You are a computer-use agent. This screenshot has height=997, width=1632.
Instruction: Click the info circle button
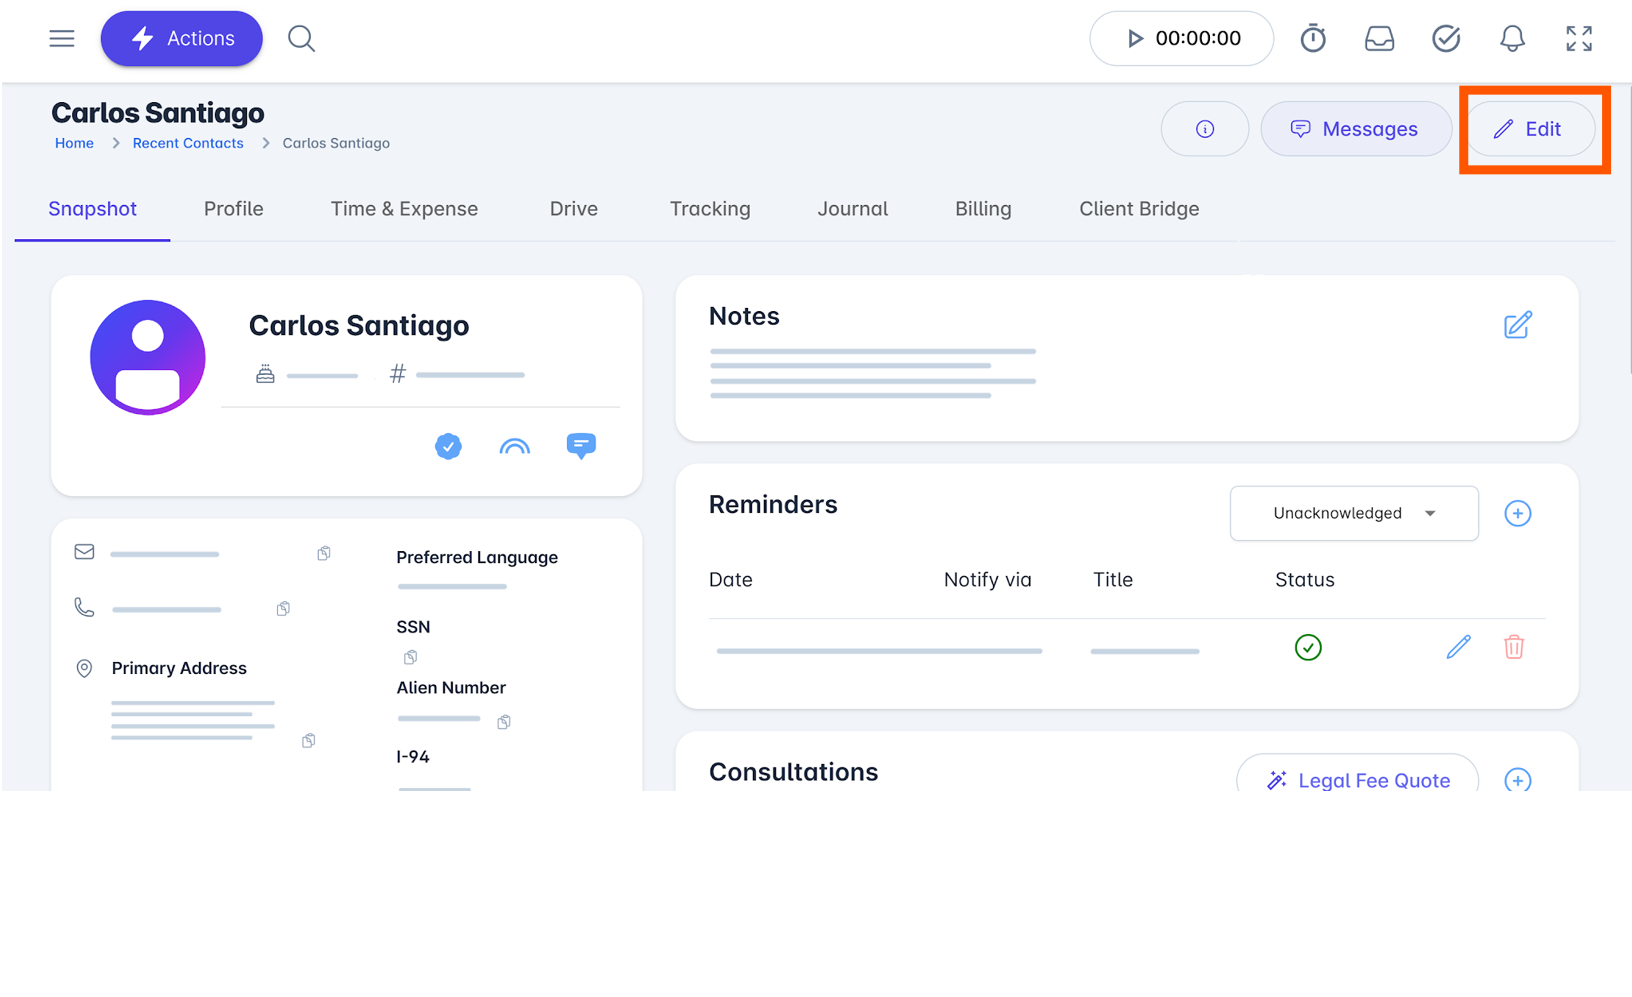point(1204,129)
